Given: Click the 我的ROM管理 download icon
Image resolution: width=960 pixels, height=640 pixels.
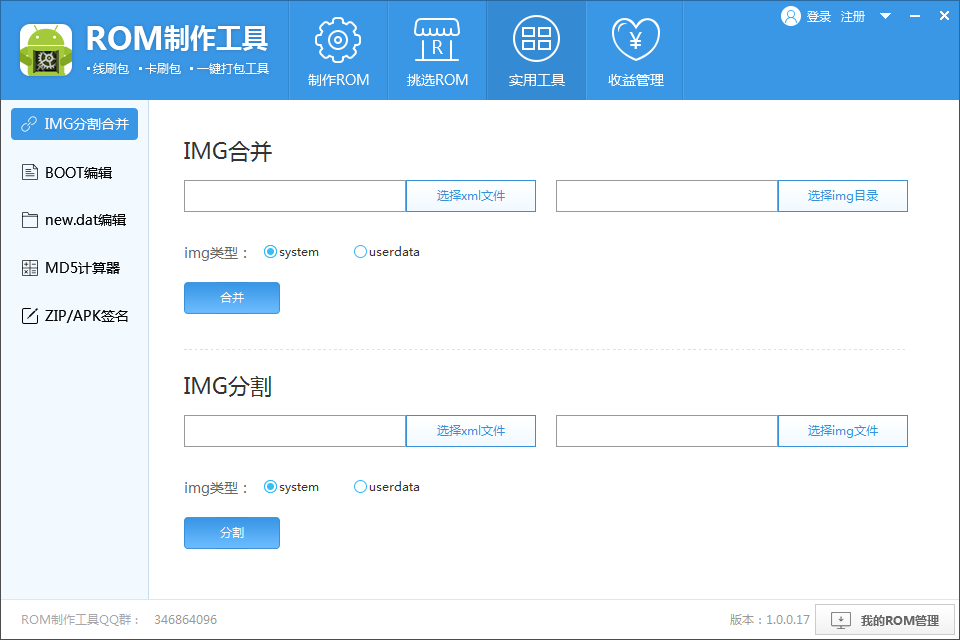Looking at the screenshot, I should pos(841,620).
